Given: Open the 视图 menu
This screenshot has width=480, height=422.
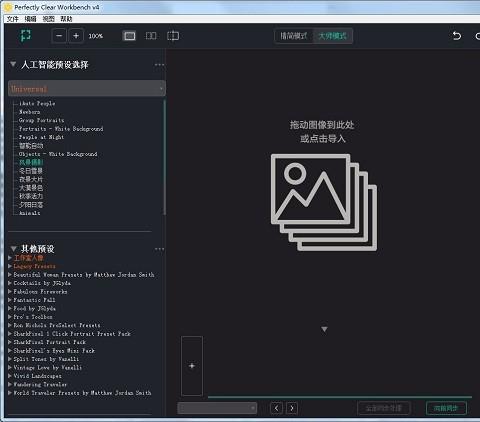Looking at the screenshot, I should click(48, 19).
